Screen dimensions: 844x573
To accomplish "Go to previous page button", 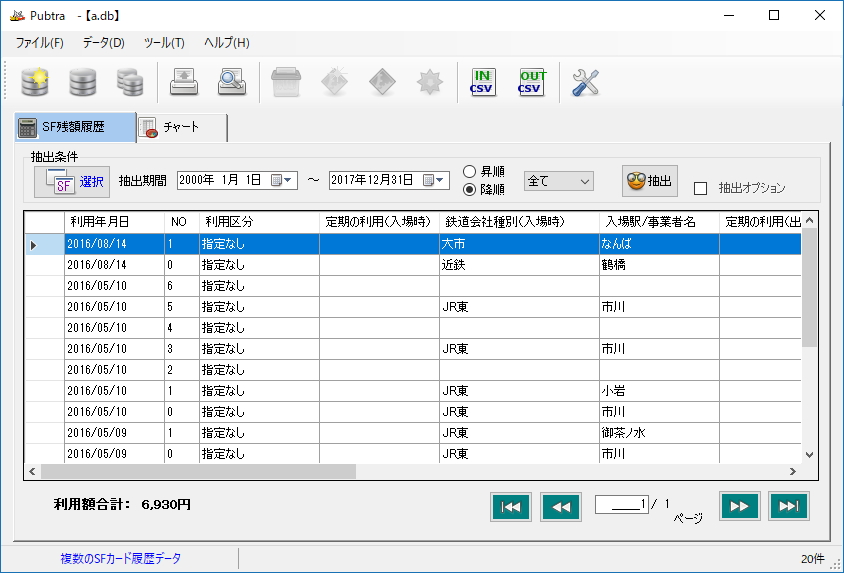I will 560,506.
